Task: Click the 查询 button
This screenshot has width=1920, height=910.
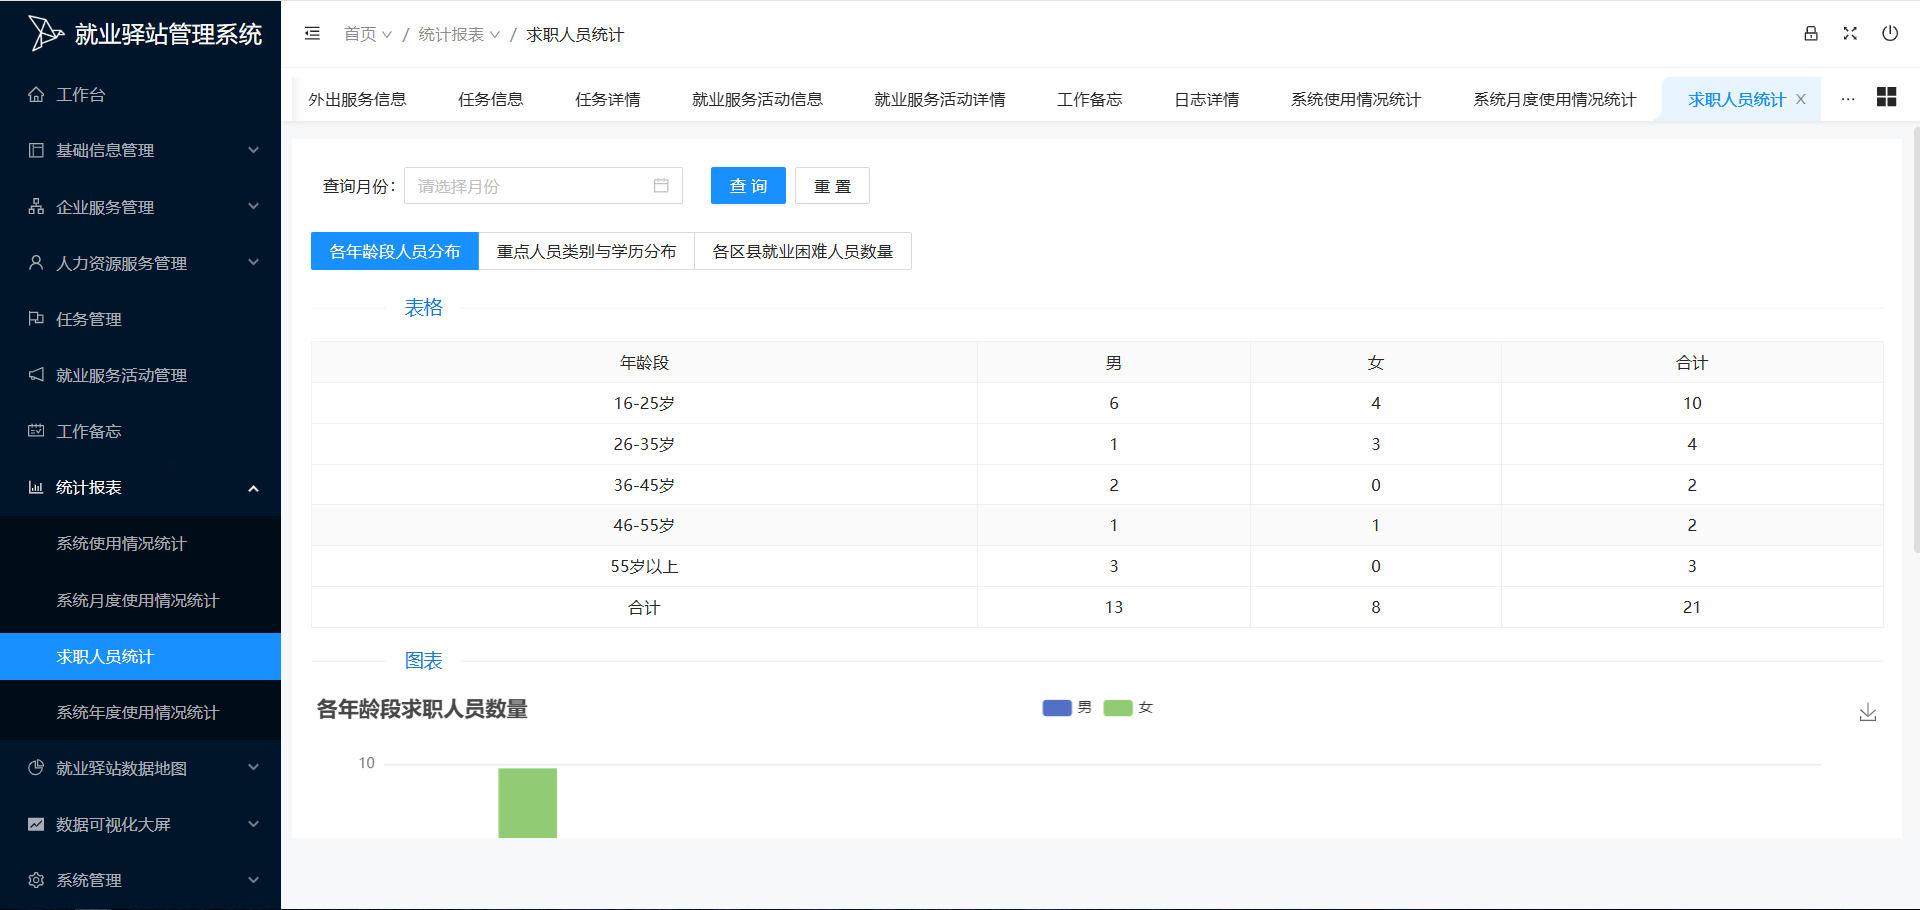Action: (748, 186)
